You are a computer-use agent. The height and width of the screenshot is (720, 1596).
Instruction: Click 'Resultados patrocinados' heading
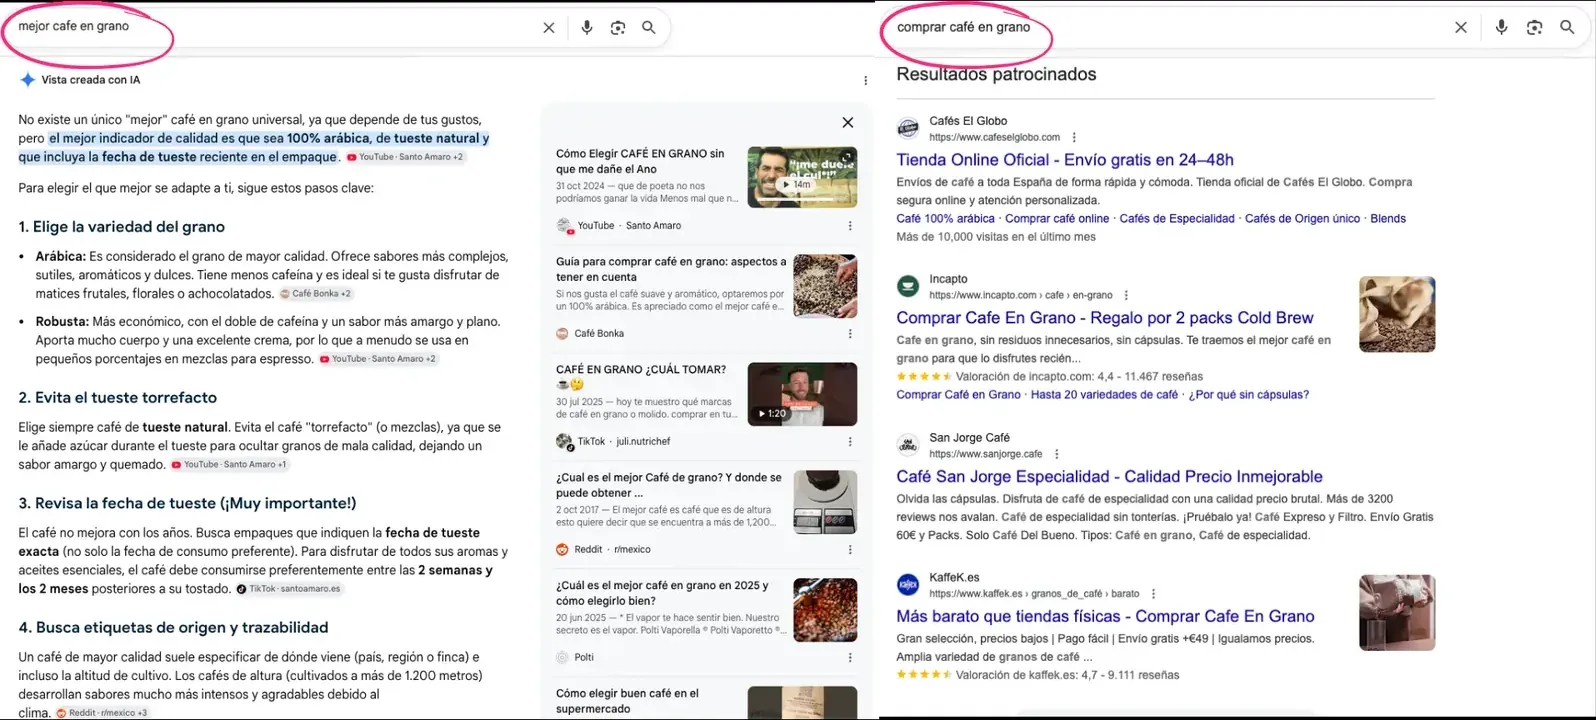click(996, 74)
